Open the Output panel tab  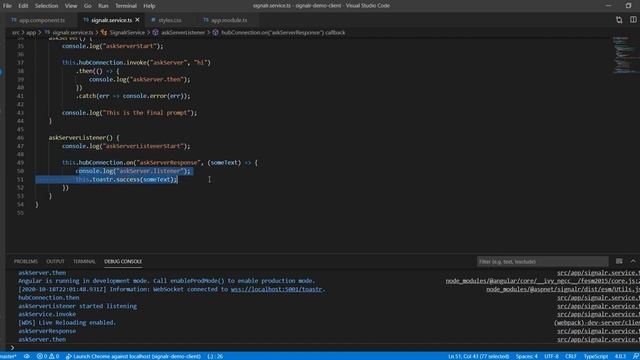pos(56,261)
